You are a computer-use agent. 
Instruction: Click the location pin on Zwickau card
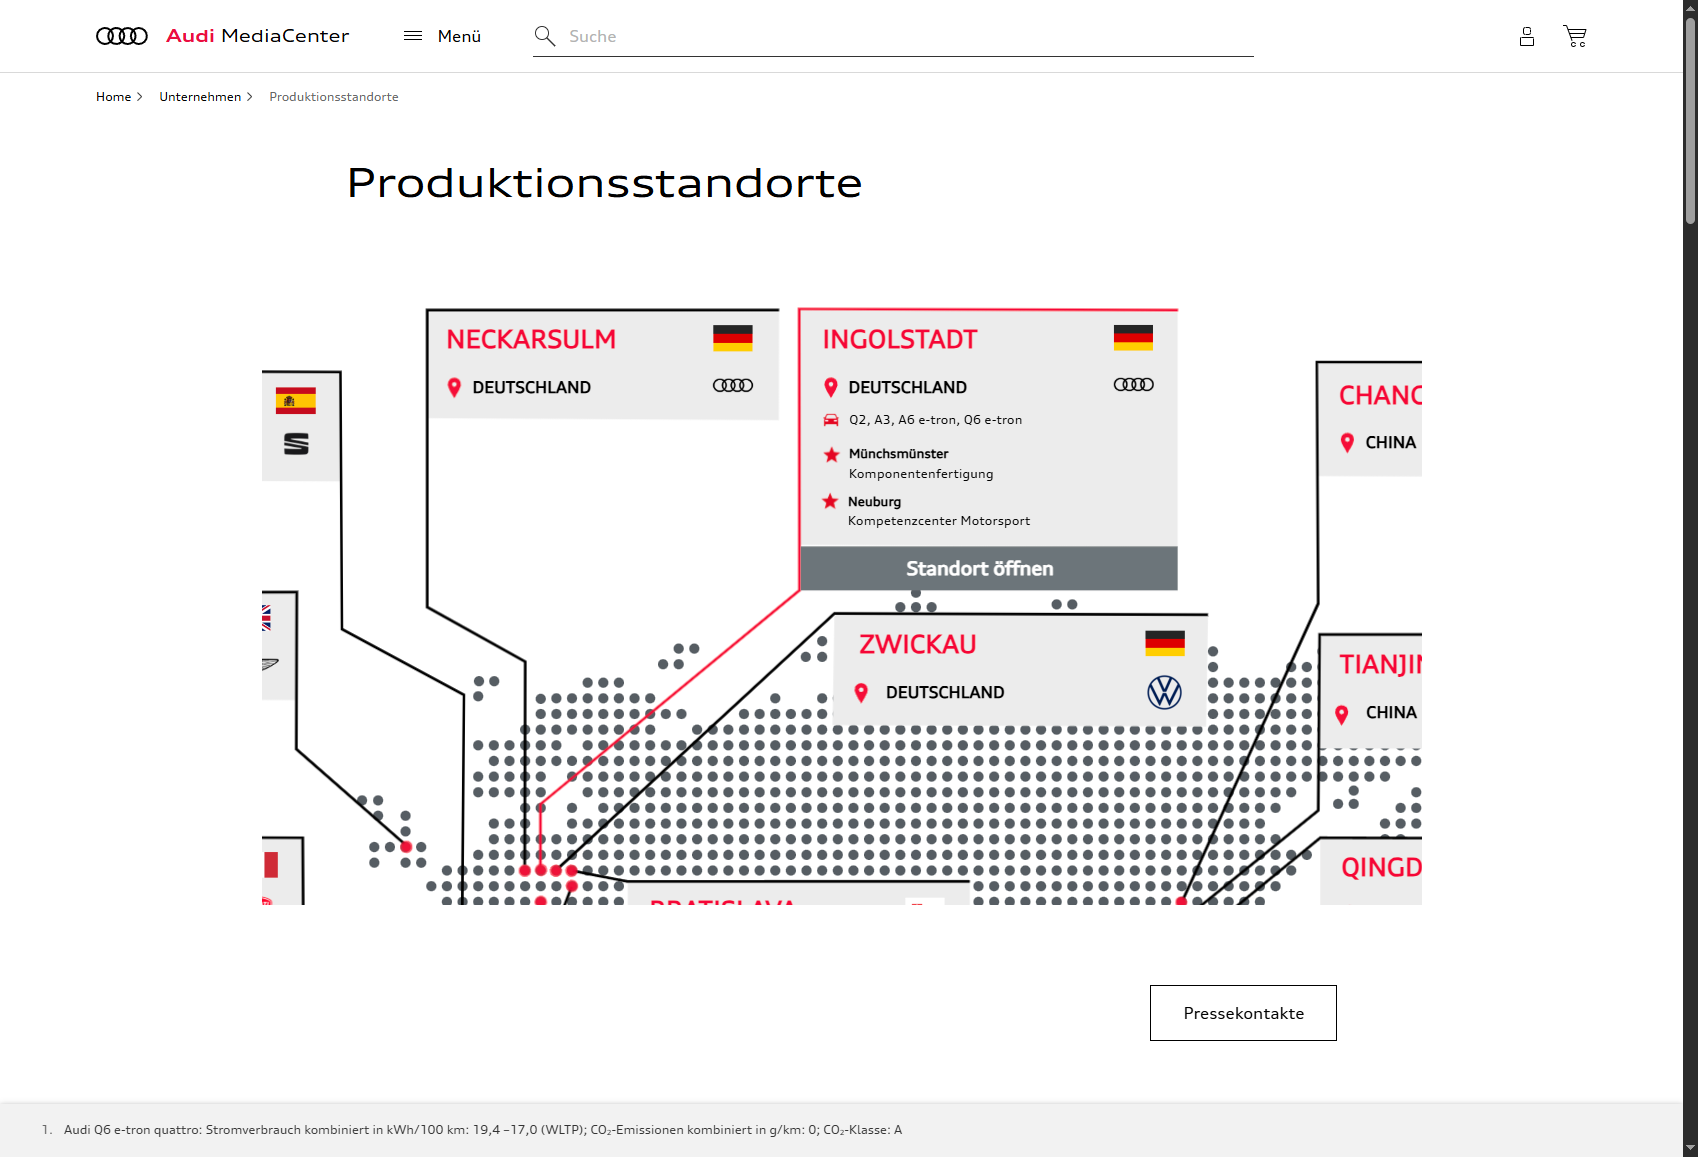[x=861, y=692]
